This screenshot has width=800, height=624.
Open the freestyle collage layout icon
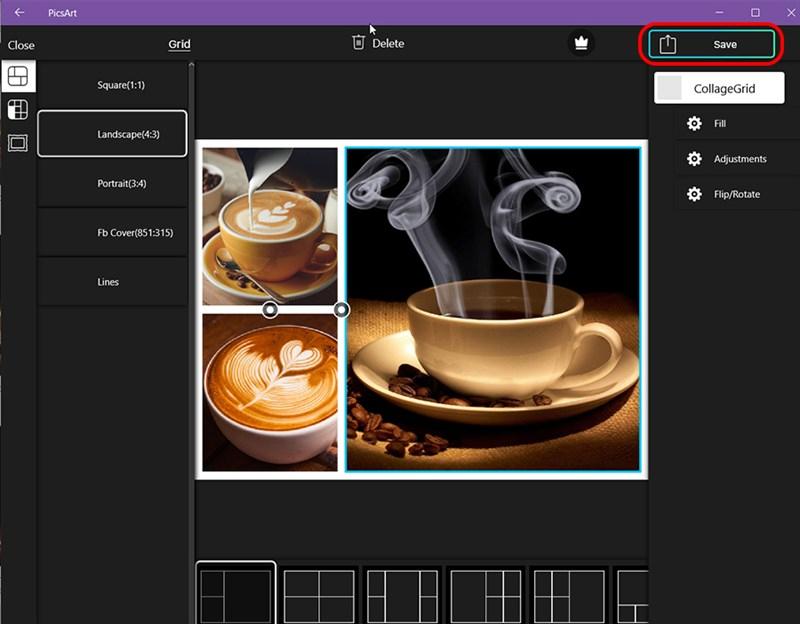coord(17,110)
